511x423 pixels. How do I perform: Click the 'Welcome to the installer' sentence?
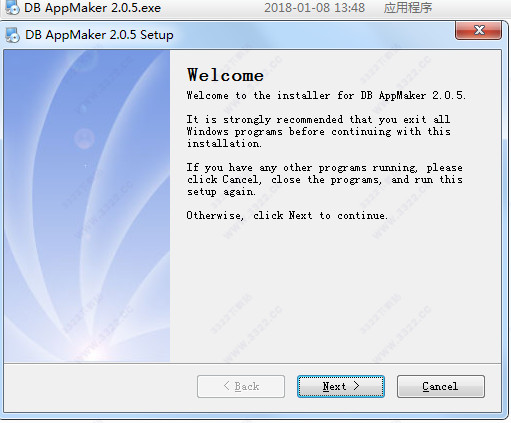pos(326,96)
